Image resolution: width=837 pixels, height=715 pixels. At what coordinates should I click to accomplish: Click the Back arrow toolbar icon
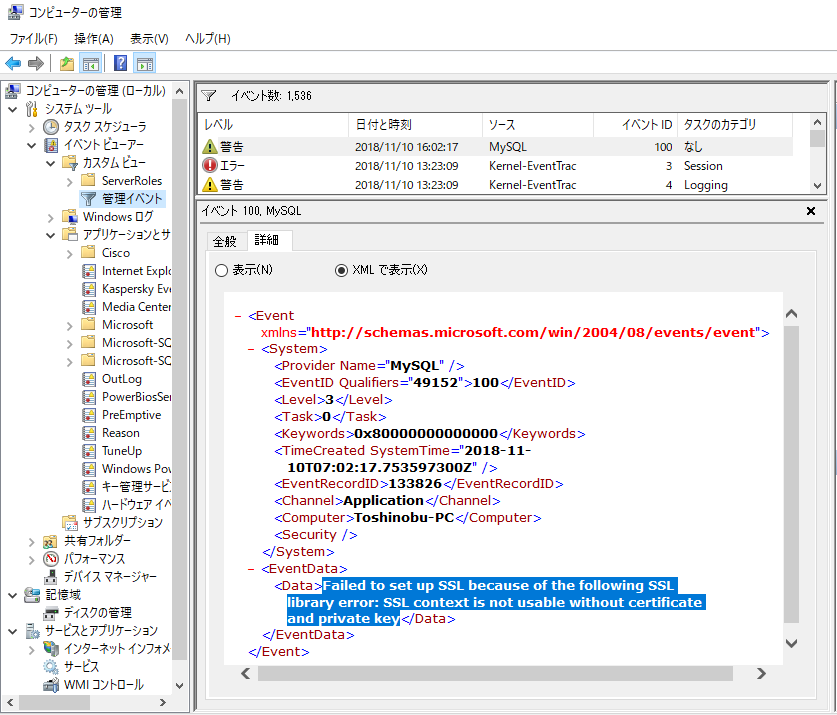pyautogui.click(x=13, y=64)
